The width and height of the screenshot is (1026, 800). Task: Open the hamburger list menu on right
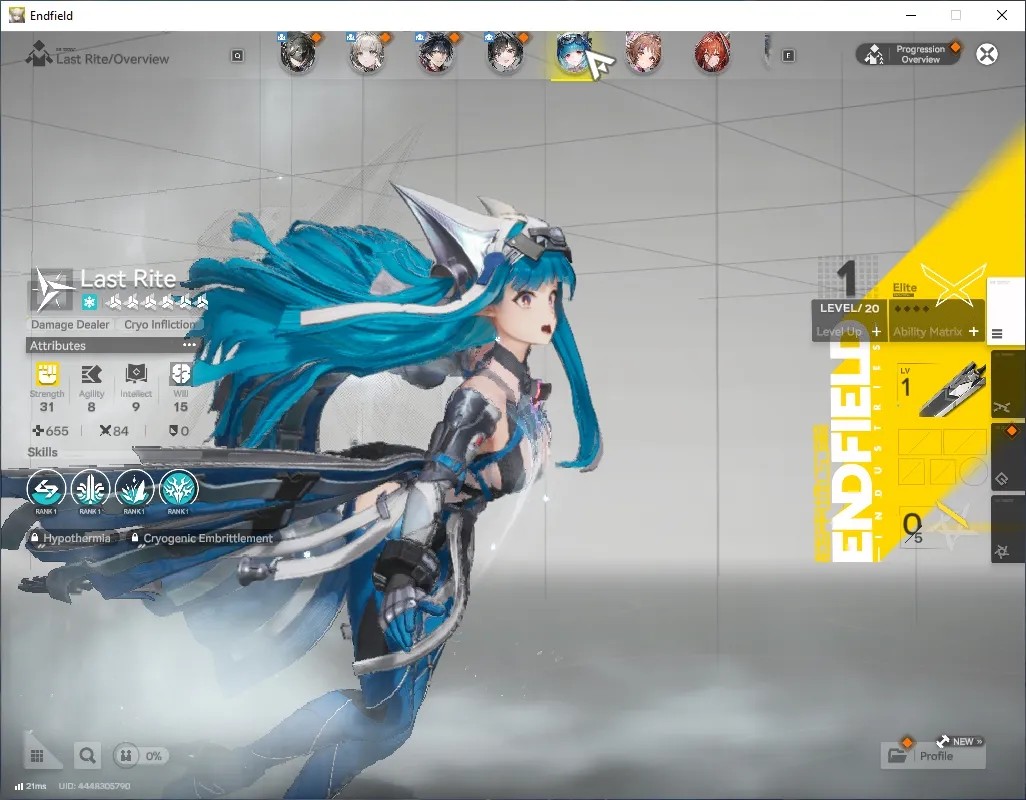point(997,334)
